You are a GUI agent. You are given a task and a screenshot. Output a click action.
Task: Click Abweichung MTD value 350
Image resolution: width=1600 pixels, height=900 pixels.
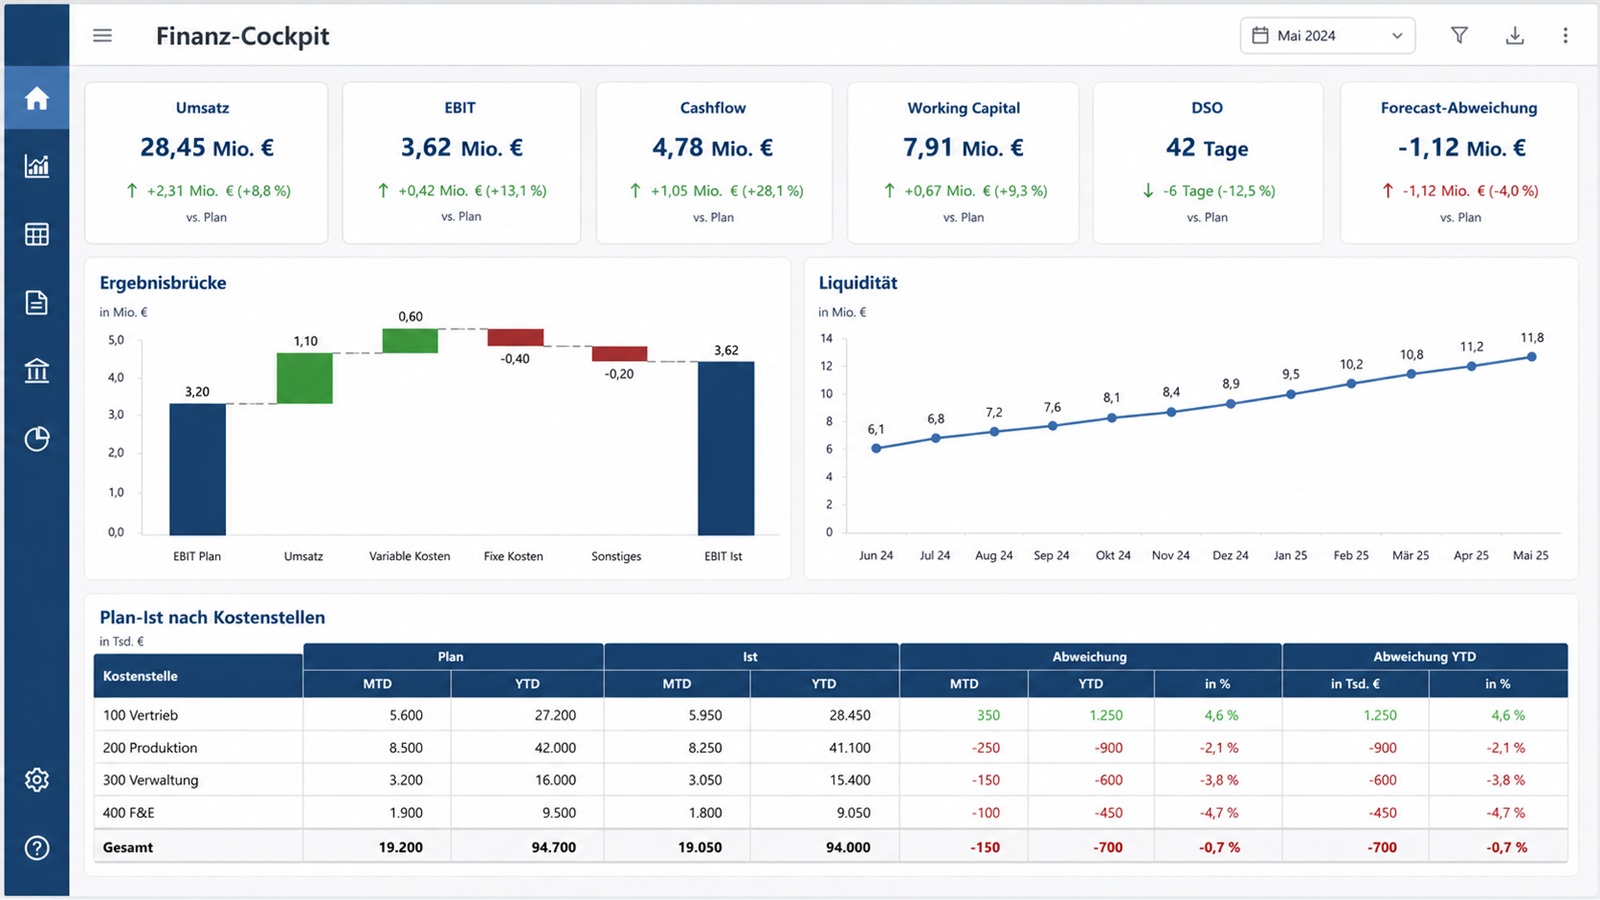[988, 715]
